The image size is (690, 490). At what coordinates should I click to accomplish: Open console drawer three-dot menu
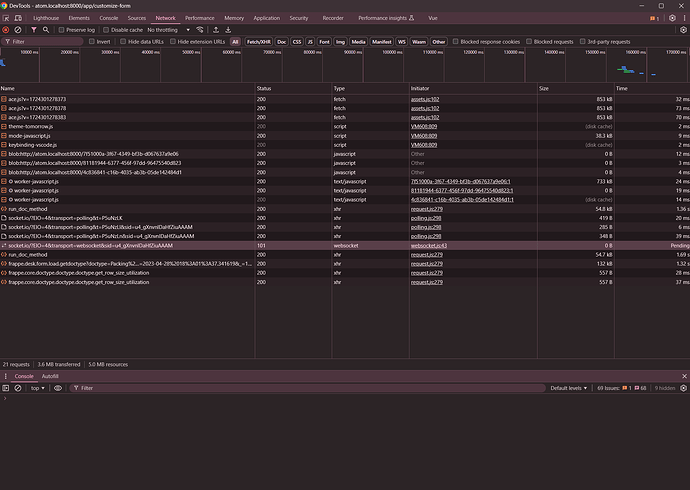pyautogui.click(x=6, y=376)
